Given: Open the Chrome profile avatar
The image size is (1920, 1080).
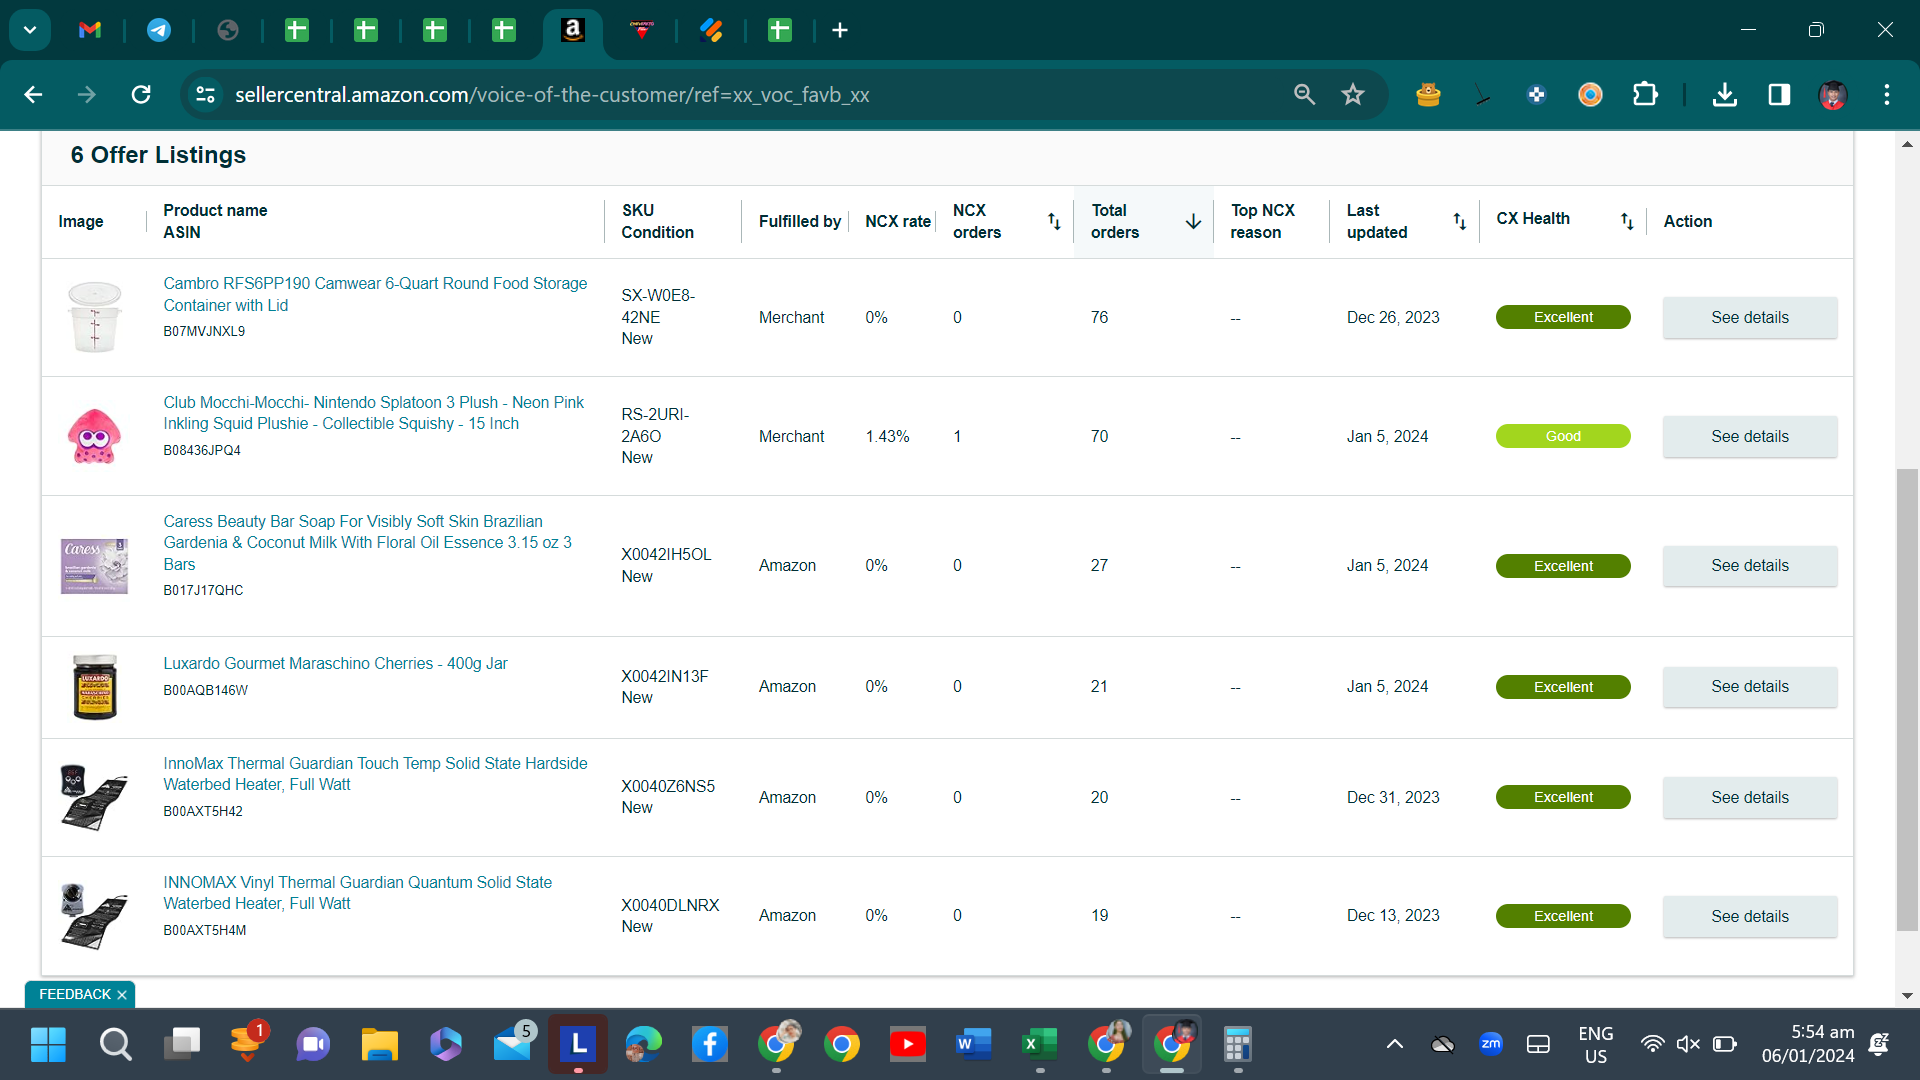Looking at the screenshot, I should click(1832, 94).
